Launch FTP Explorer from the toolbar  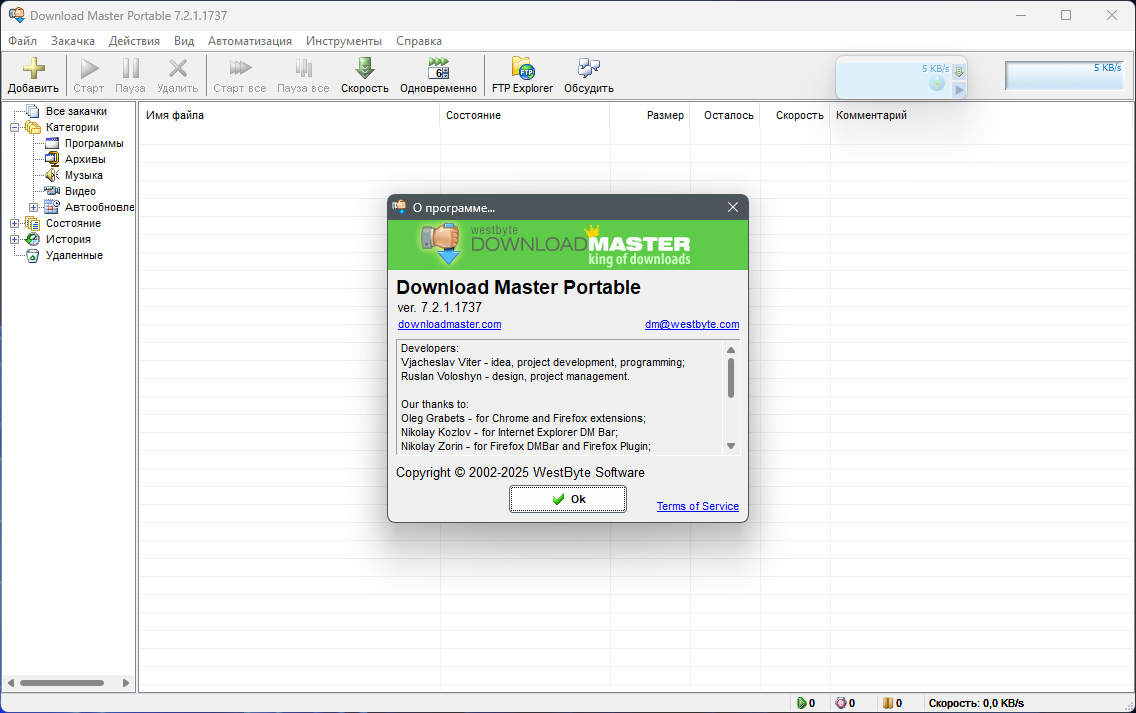(x=522, y=69)
